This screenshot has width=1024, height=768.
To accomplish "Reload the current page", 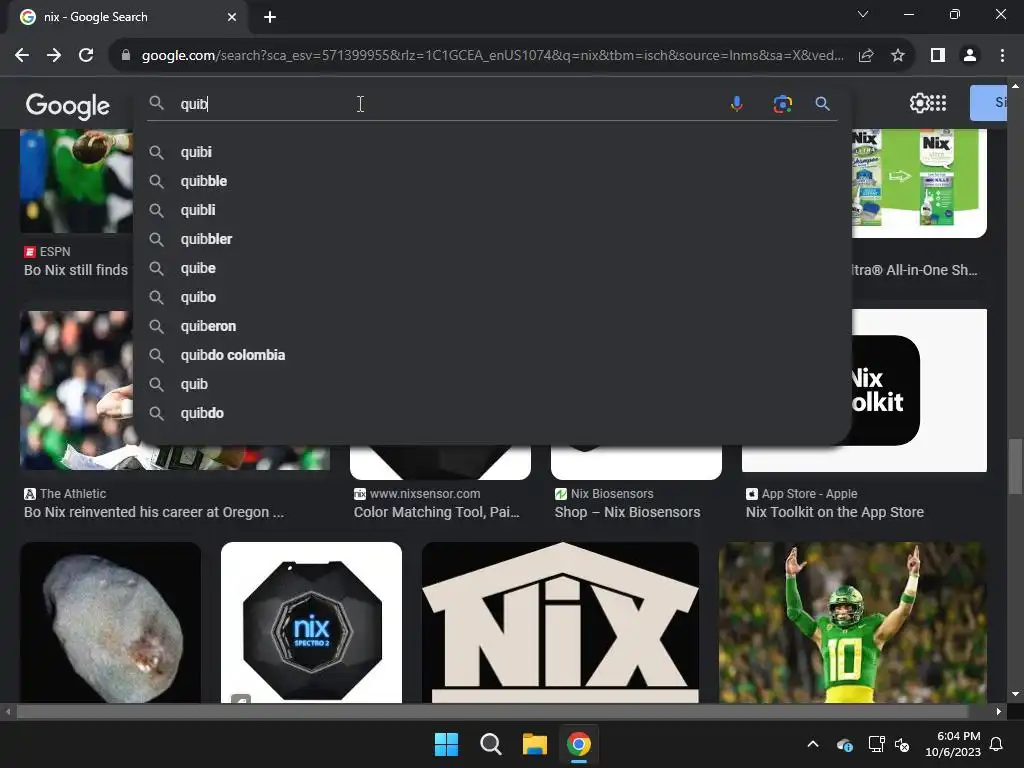I will point(86,56).
